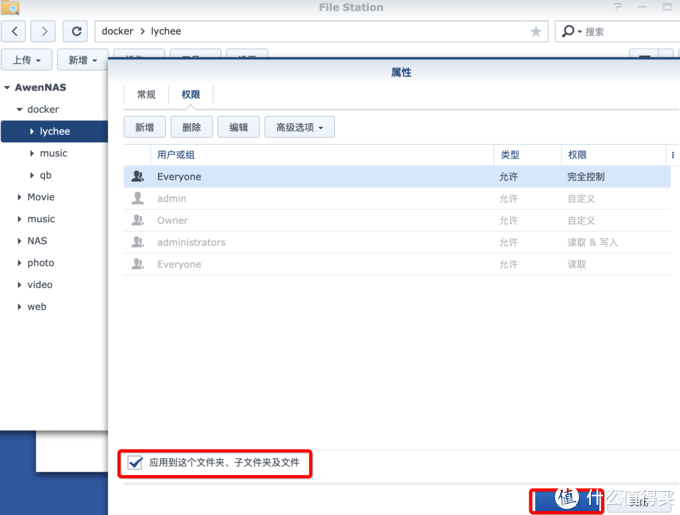Click the File Station folder icon
The width and height of the screenshot is (680, 515).
coord(10,7)
